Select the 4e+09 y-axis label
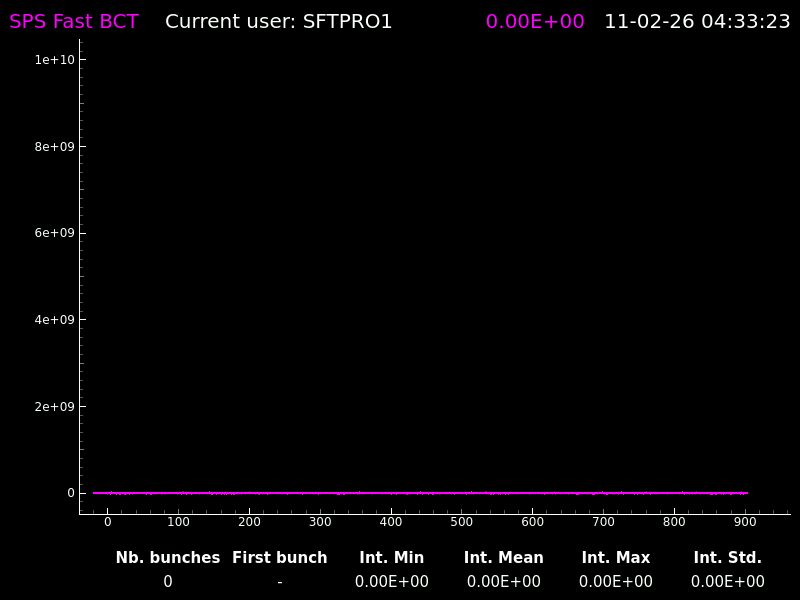The width and height of the screenshot is (800, 600). pos(48,320)
